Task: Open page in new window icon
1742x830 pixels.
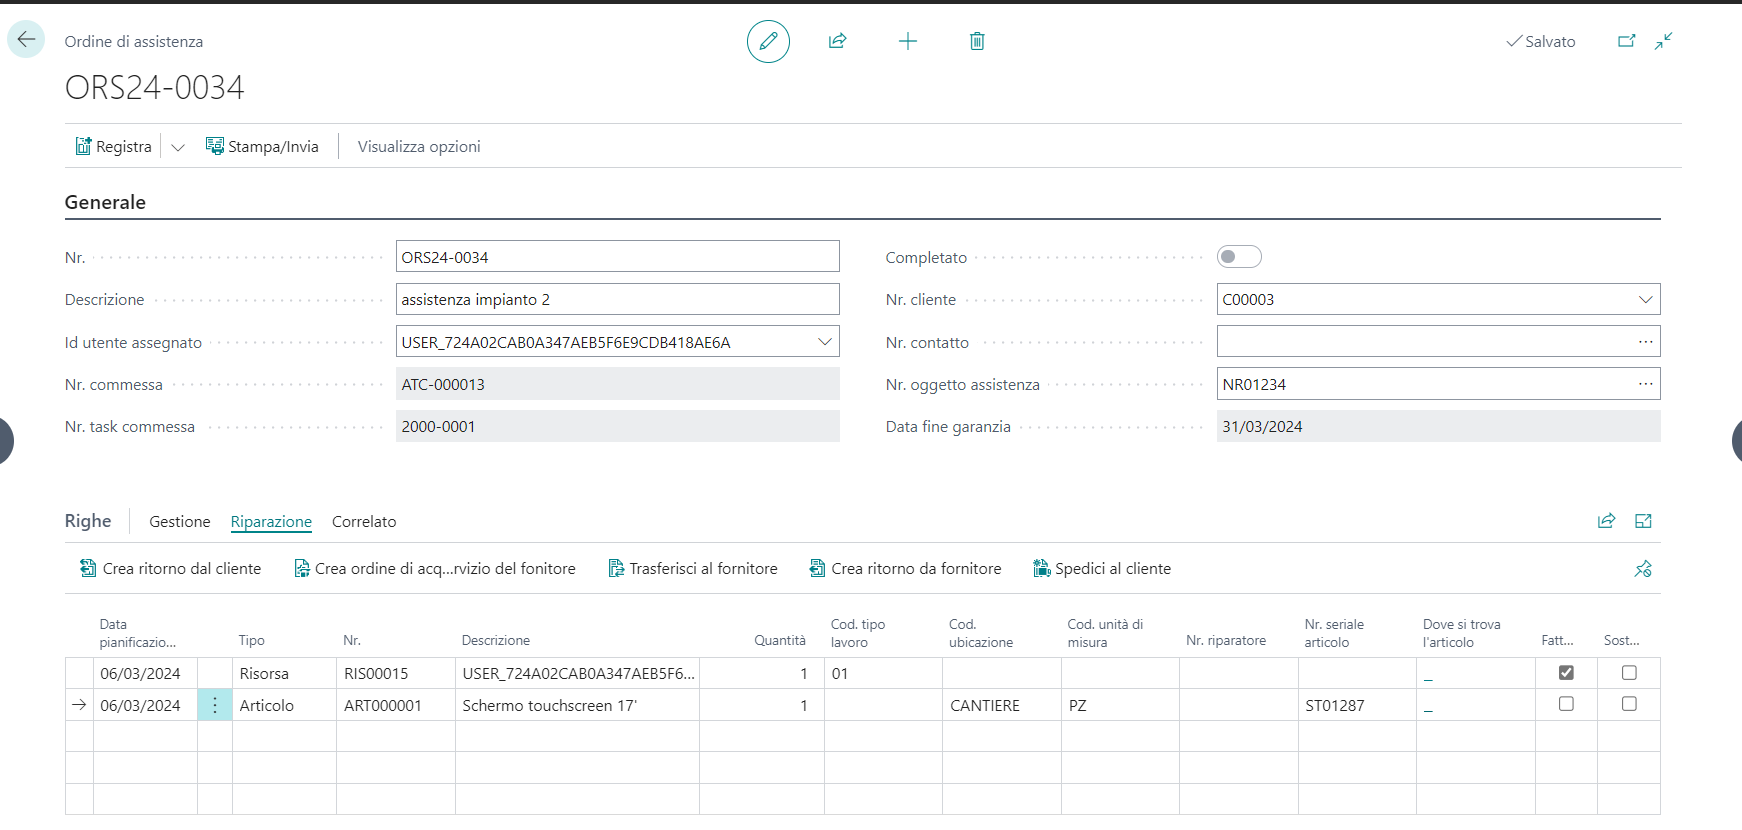Action: [1627, 41]
